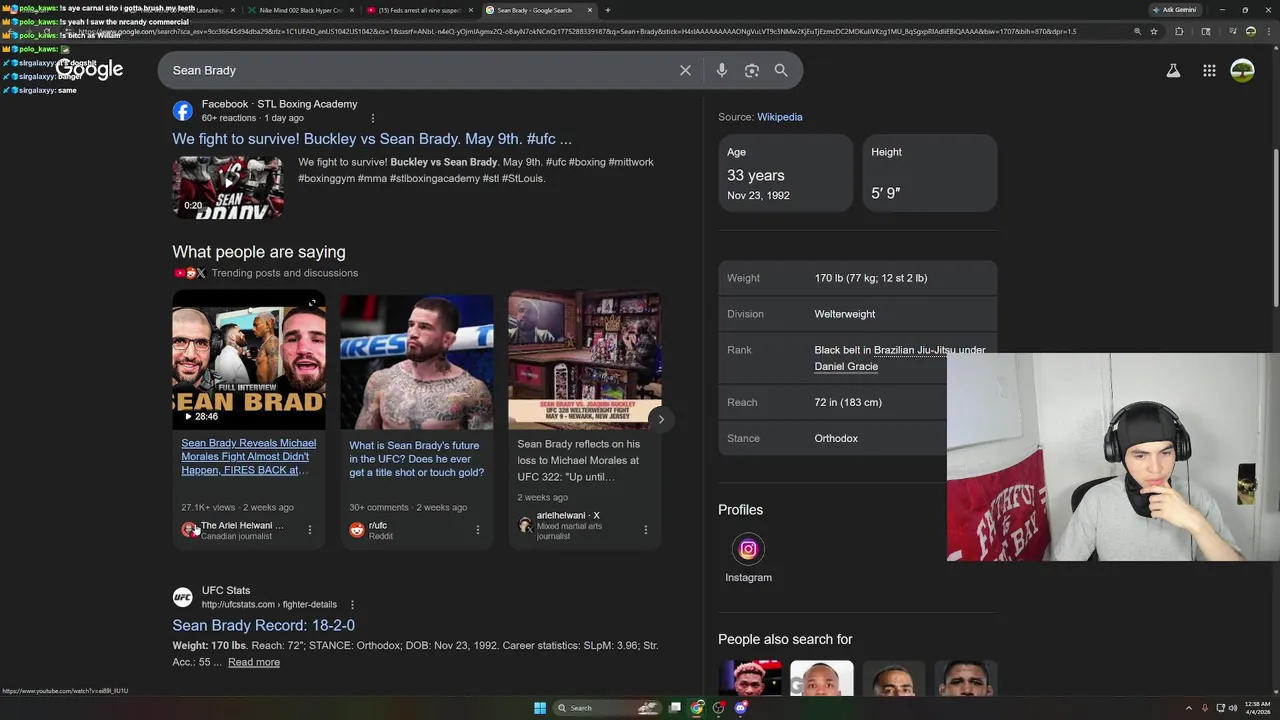The width and height of the screenshot is (1280, 720).
Task: Open What is Sean Brady's future post
Action: 416,459
